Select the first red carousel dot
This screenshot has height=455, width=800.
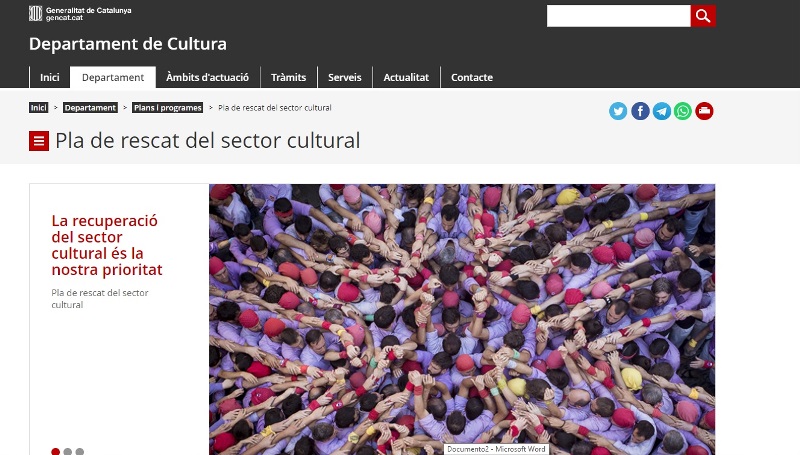56,451
